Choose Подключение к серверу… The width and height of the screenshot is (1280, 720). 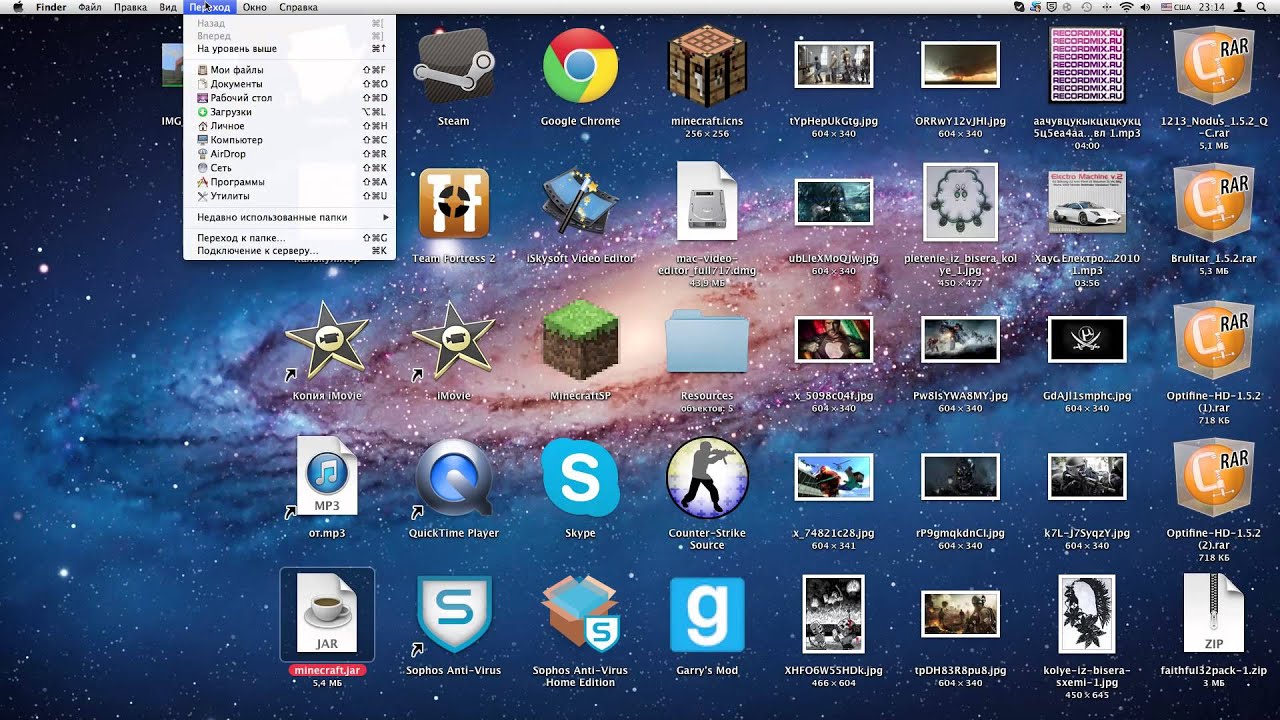[x=290, y=251]
